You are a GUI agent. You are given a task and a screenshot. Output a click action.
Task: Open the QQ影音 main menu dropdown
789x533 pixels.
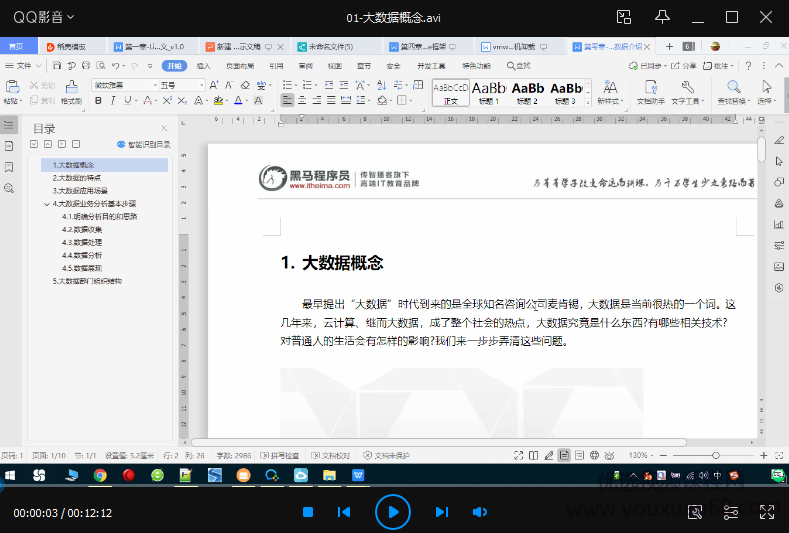point(43,17)
